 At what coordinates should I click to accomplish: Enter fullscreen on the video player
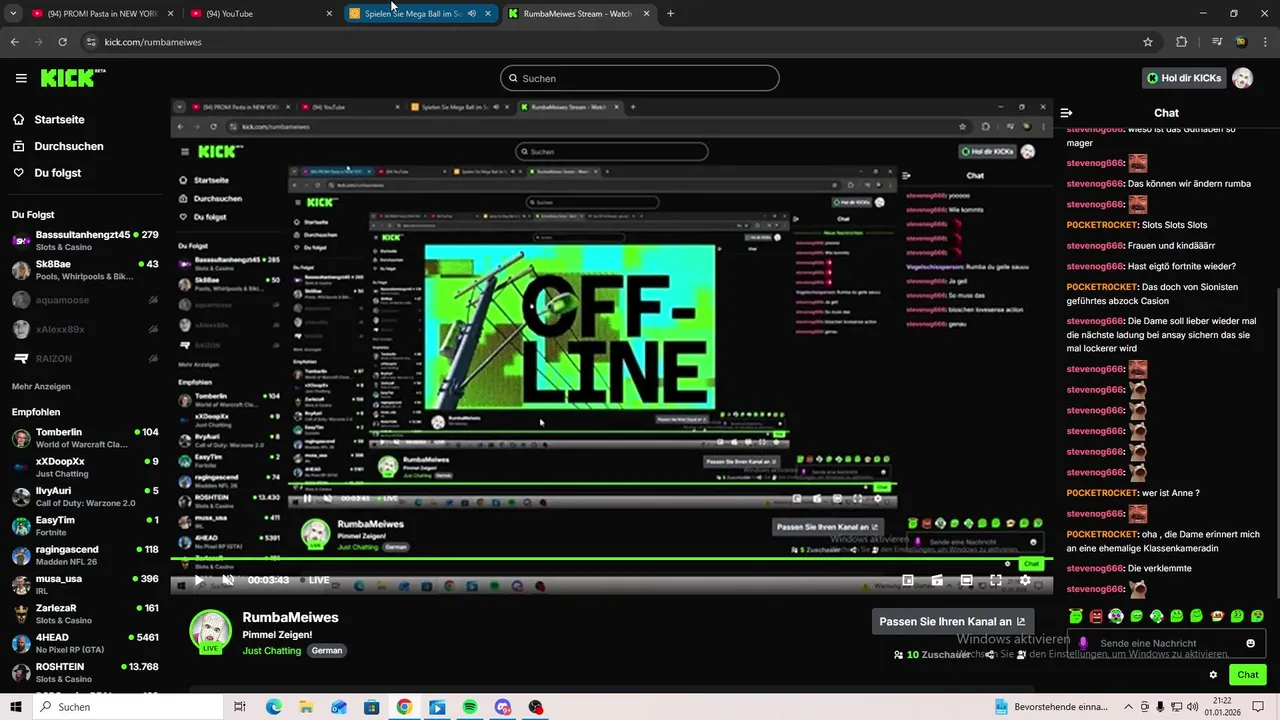click(x=996, y=580)
